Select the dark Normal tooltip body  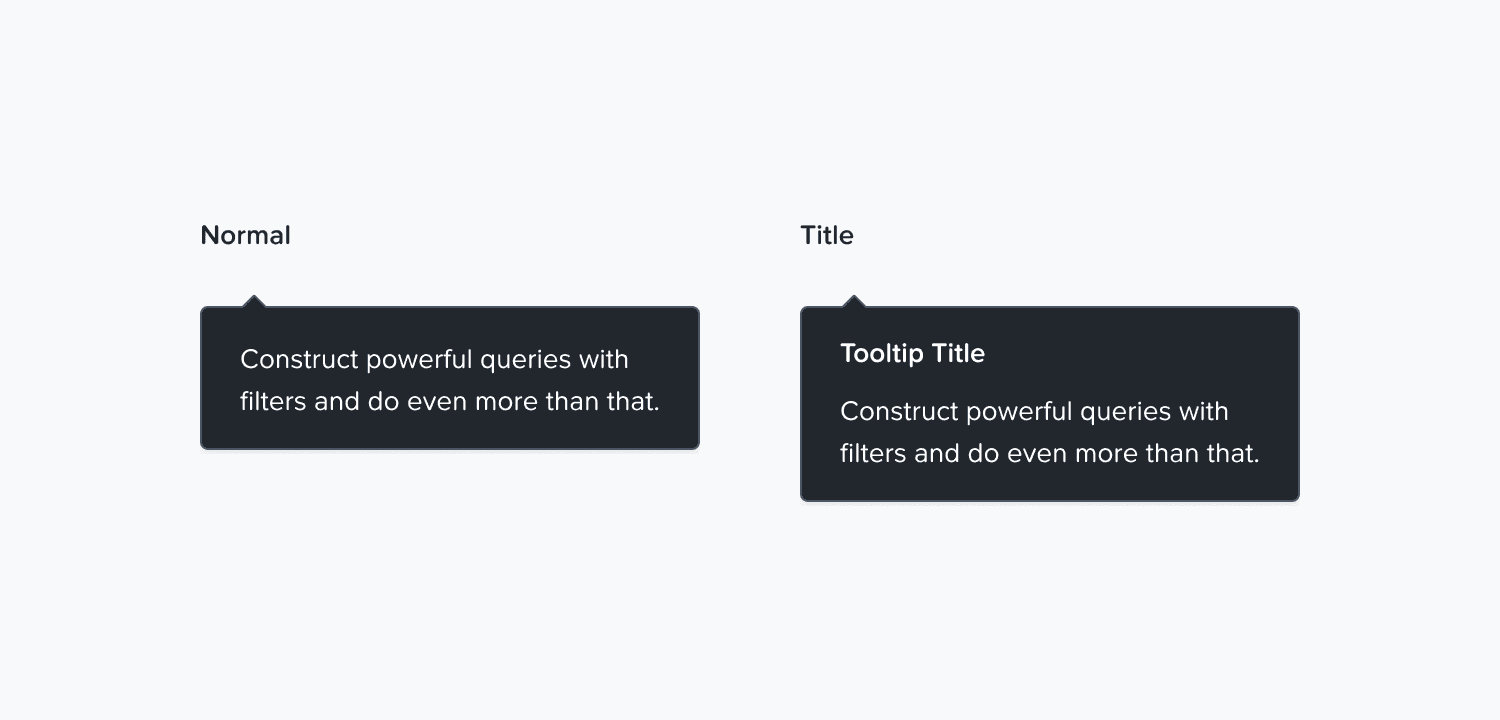[450, 377]
